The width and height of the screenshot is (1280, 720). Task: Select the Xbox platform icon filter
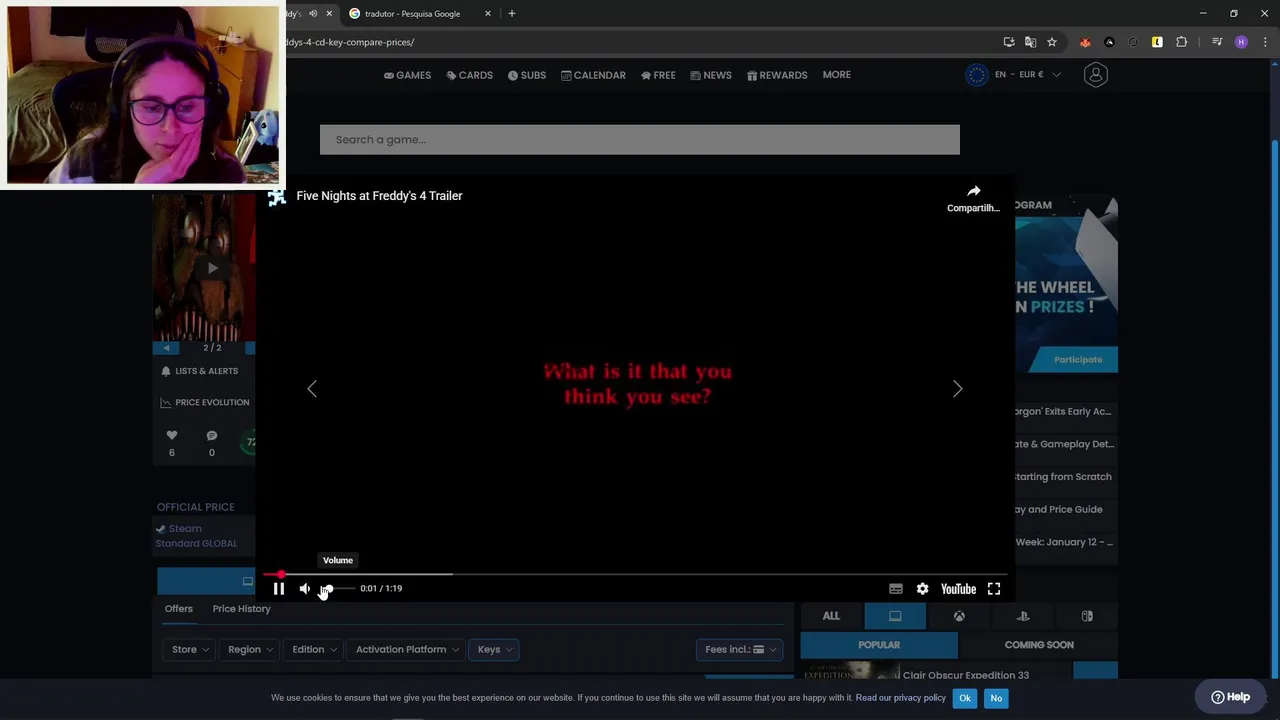(x=959, y=616)
